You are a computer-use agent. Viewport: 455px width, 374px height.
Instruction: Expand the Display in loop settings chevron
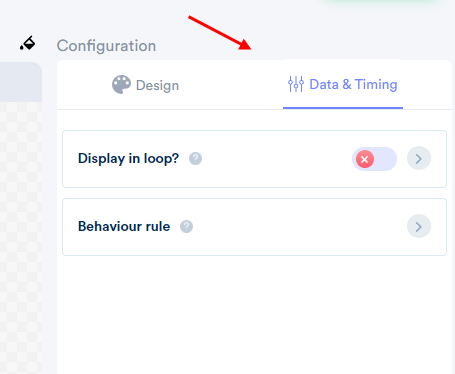coord(419,158)
